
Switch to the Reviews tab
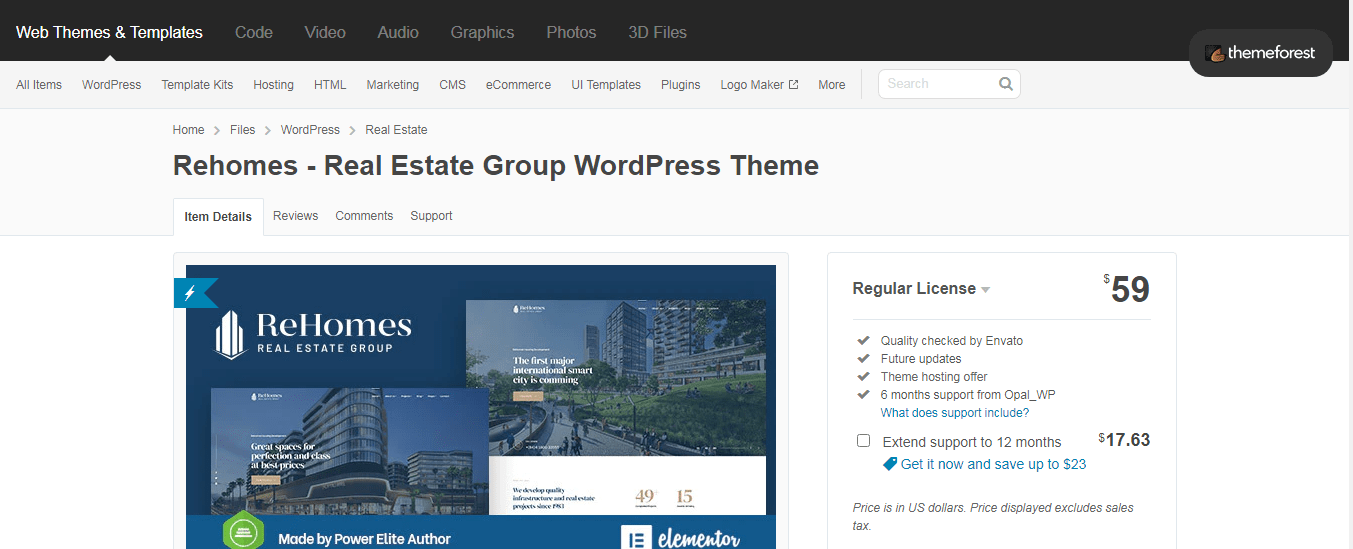(x=295, y=216)
